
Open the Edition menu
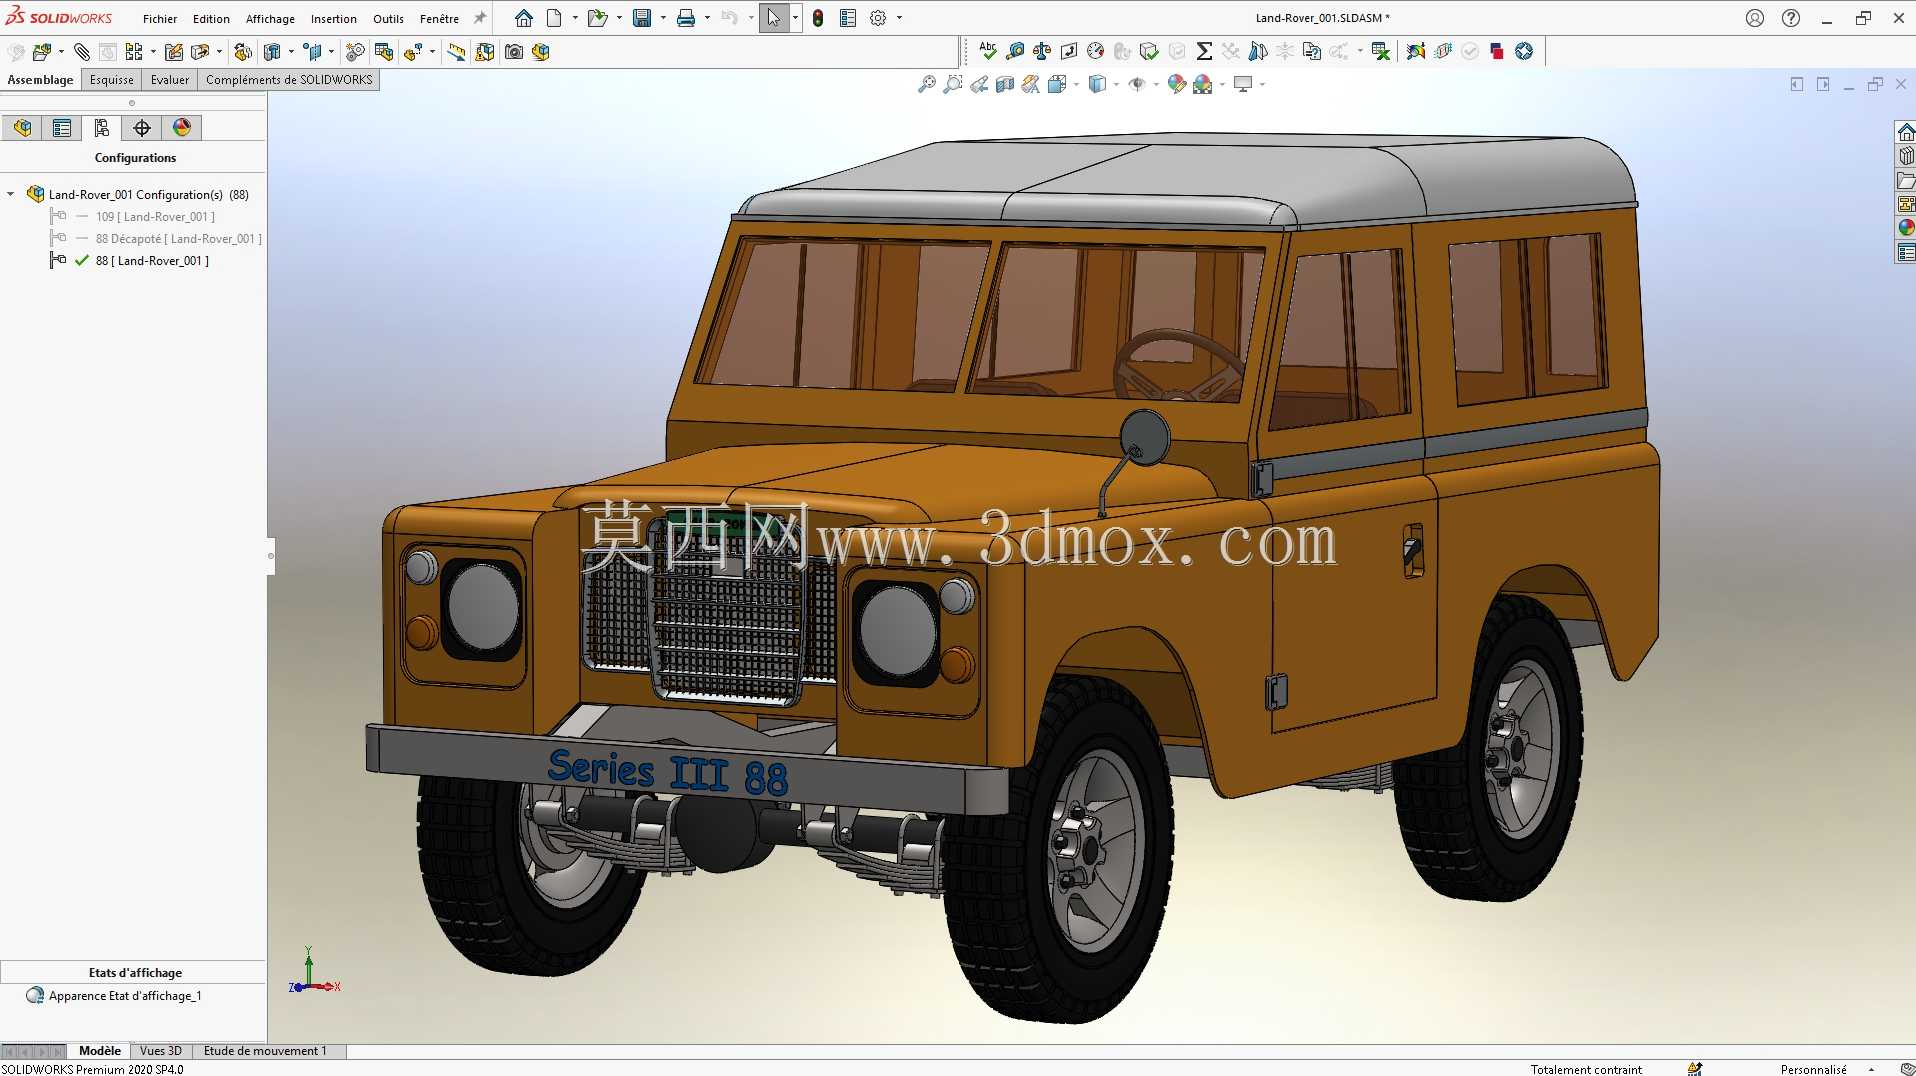click(x=211, y=19)
